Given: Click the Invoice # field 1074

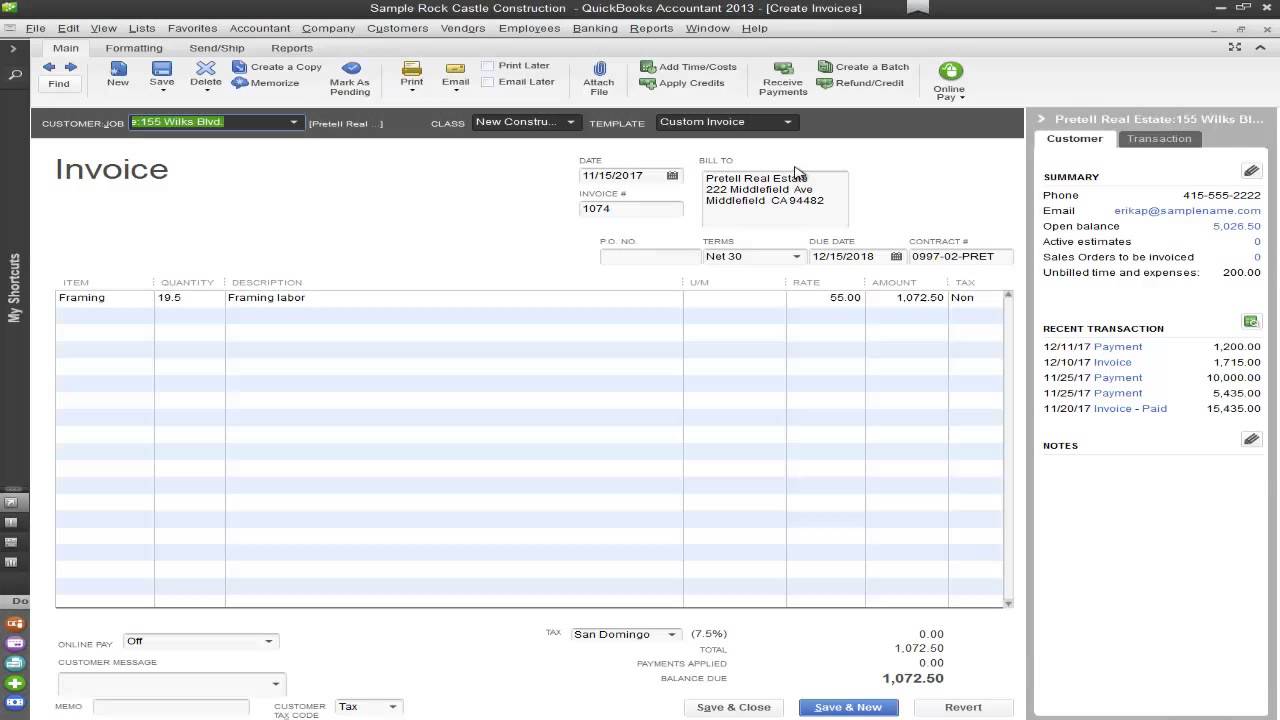Looking at the screenshot, I should [631, 209].
